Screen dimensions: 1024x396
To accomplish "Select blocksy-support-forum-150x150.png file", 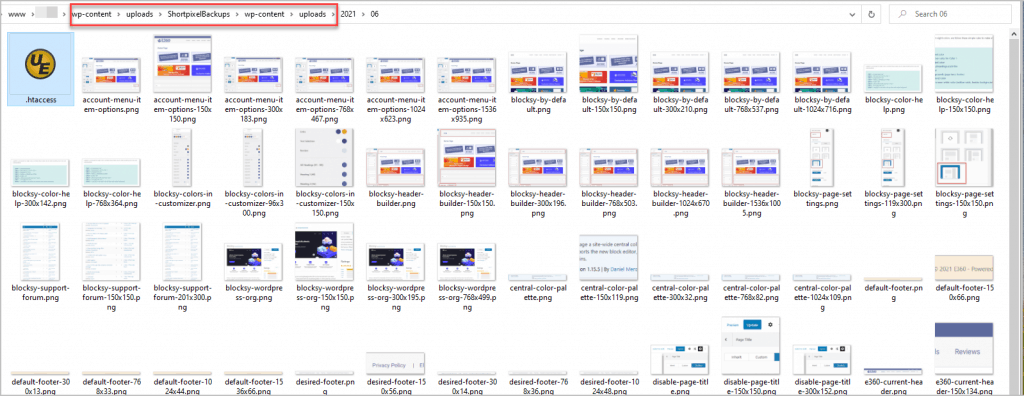I will (111, 252).
